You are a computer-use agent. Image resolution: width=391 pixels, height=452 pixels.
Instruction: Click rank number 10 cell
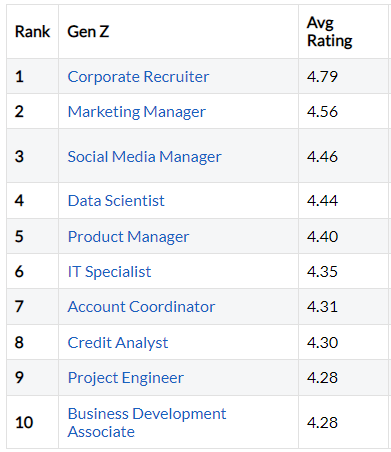point(32,422)
